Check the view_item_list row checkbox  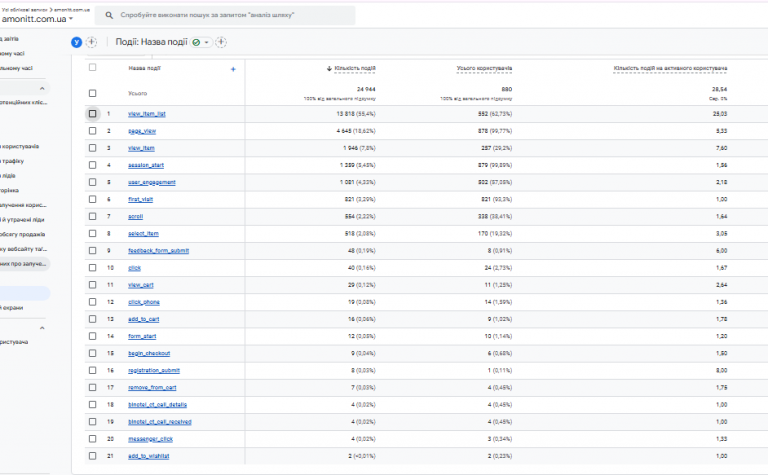[x=93, y=114]
